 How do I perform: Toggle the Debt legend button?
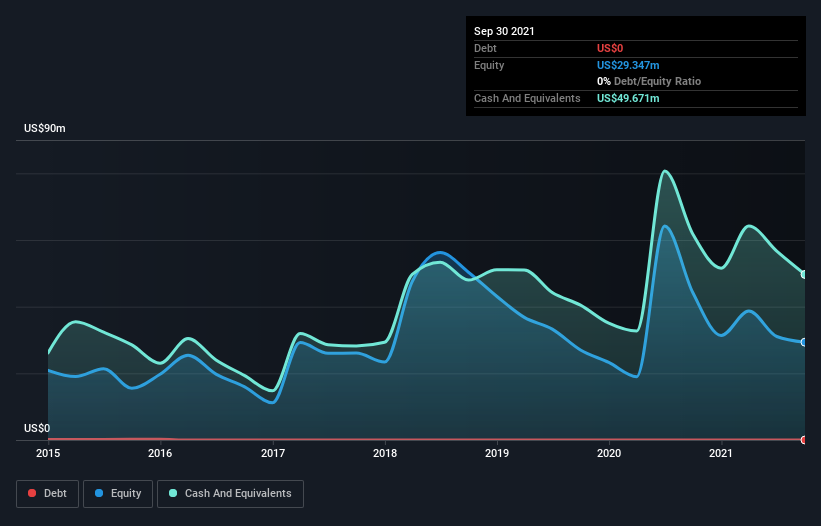(x=48, y=494)
